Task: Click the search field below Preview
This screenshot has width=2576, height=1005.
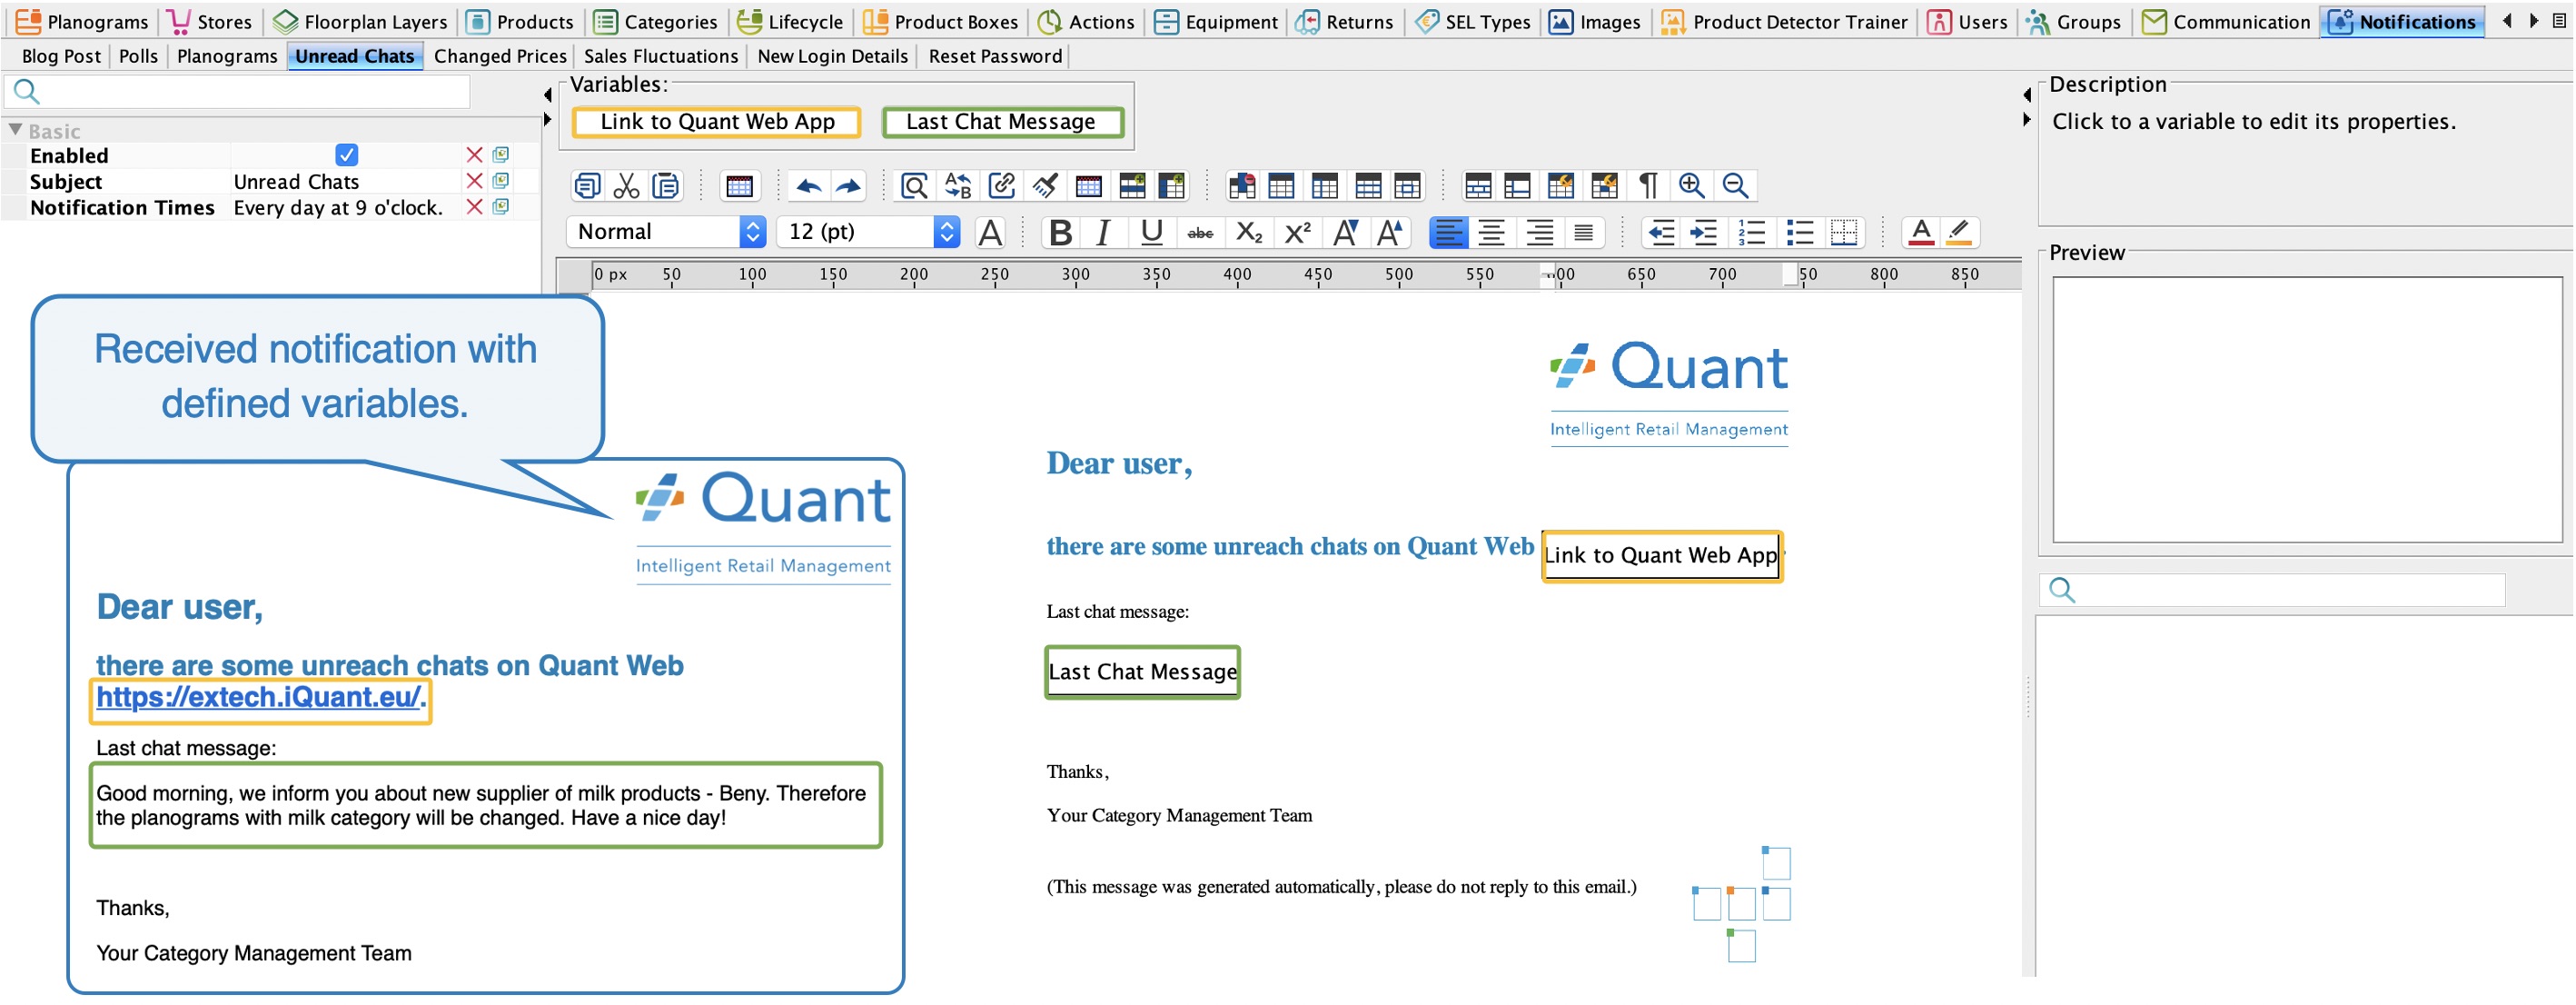Action: pos(2272,591)
